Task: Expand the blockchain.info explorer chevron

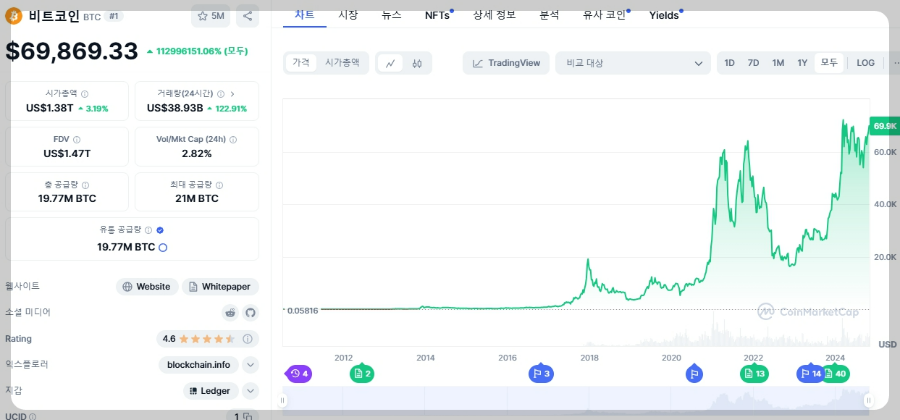Action: pyautogui.click(x=250, y=364)
